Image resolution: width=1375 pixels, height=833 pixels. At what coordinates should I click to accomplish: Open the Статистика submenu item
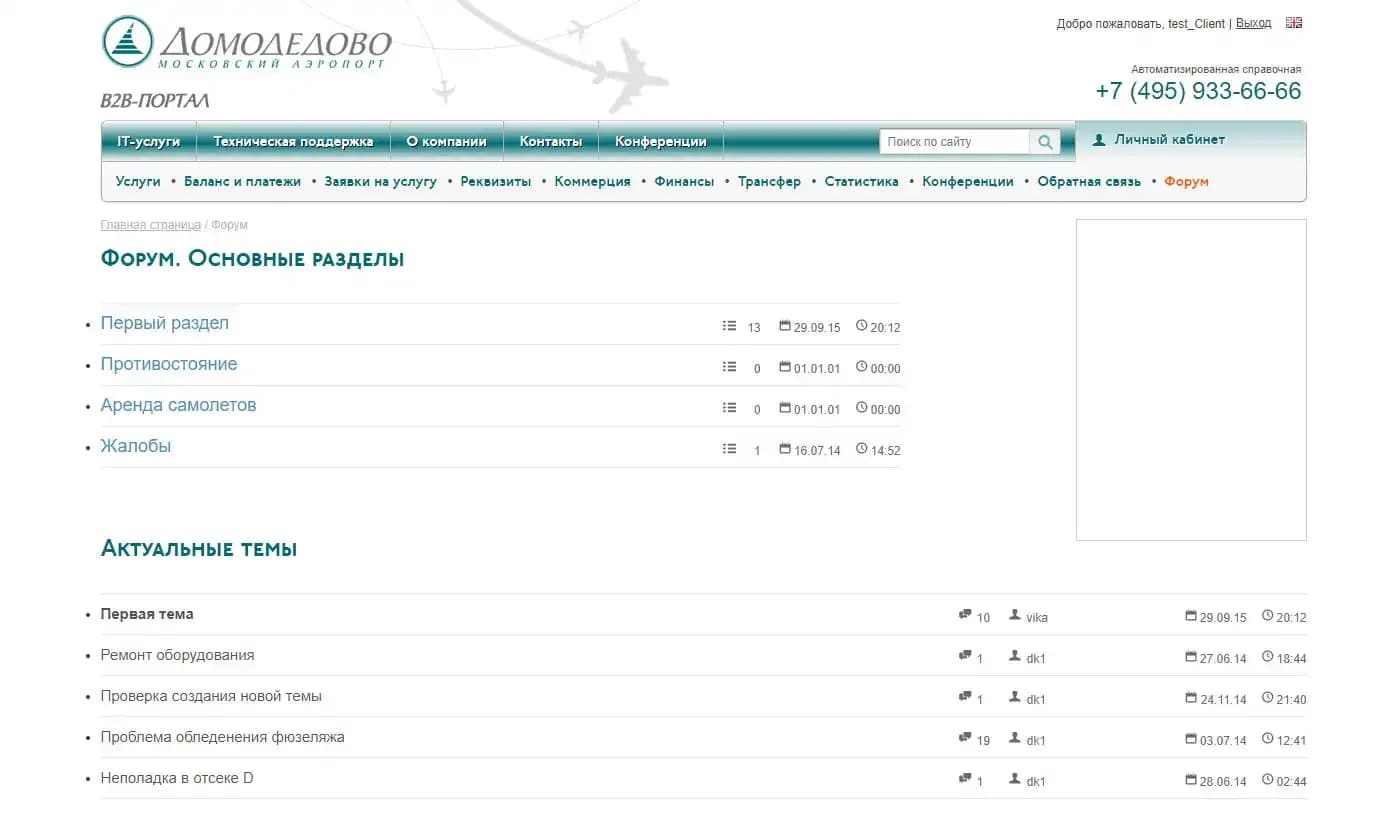pyautogui.click(x=861, y=182)
